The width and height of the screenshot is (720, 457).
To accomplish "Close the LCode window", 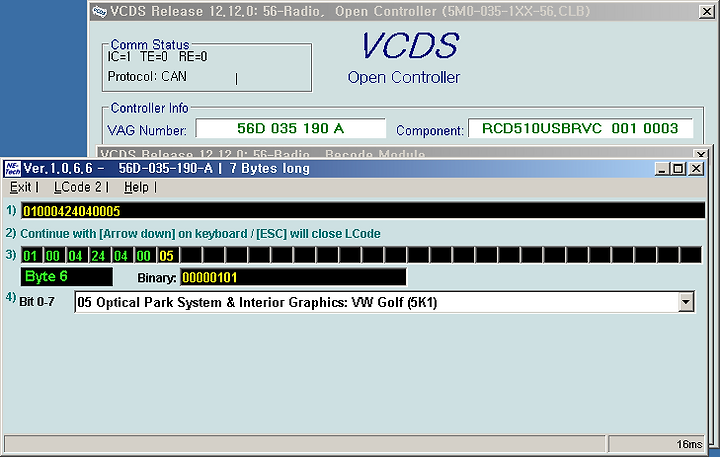I will (x=696, y=169).
